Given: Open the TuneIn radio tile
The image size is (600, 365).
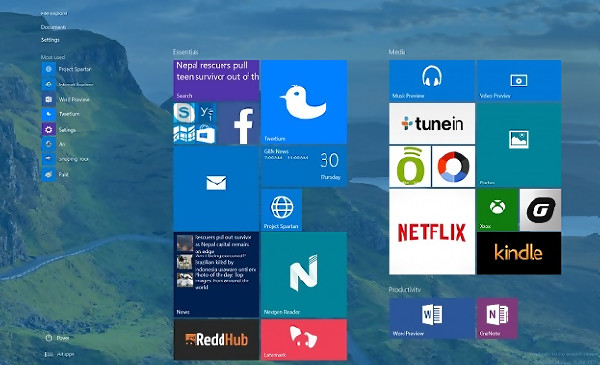Looking at the screenshot, I should click(432, 124).
